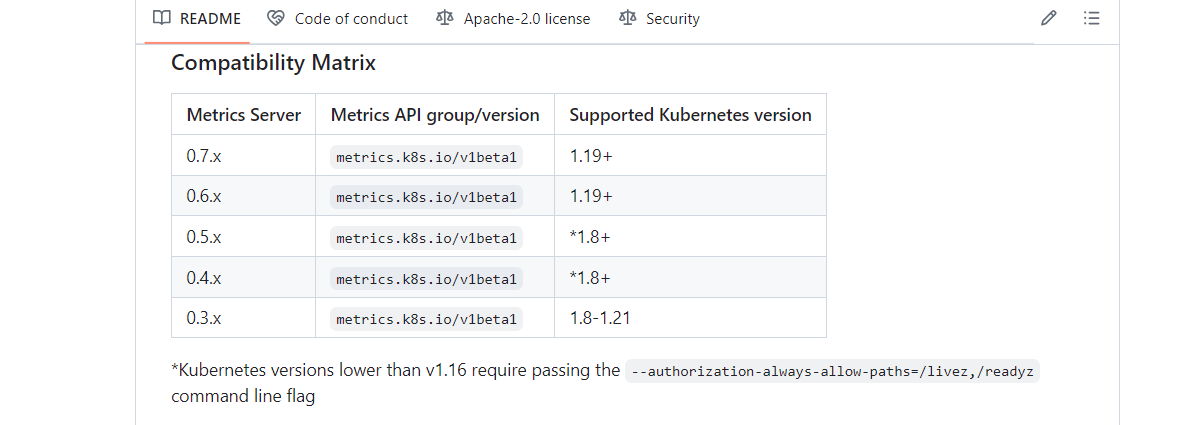Select the 0.3.x Metrics Server cell

204,319
